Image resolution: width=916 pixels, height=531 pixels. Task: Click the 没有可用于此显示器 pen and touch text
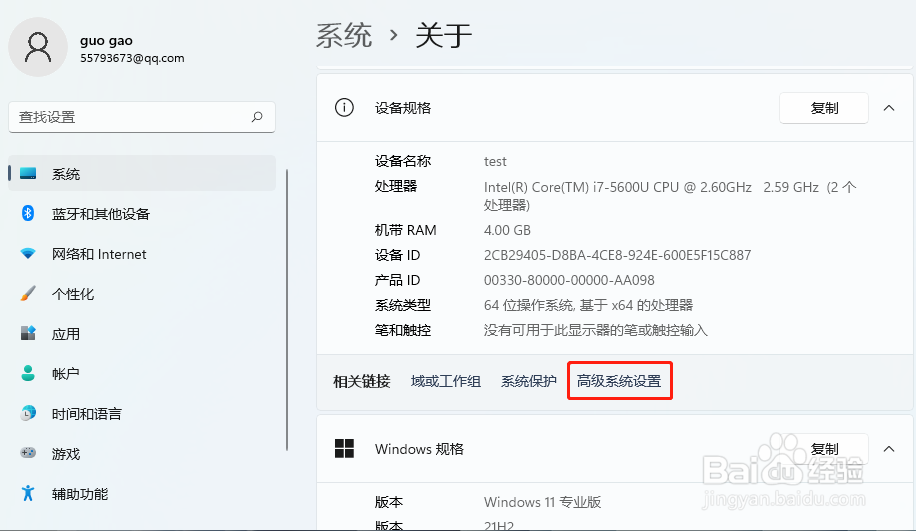click(596, 330)
